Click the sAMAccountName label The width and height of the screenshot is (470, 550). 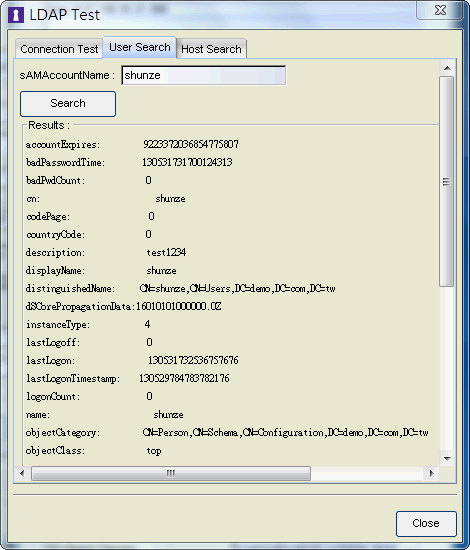(67, 75)
